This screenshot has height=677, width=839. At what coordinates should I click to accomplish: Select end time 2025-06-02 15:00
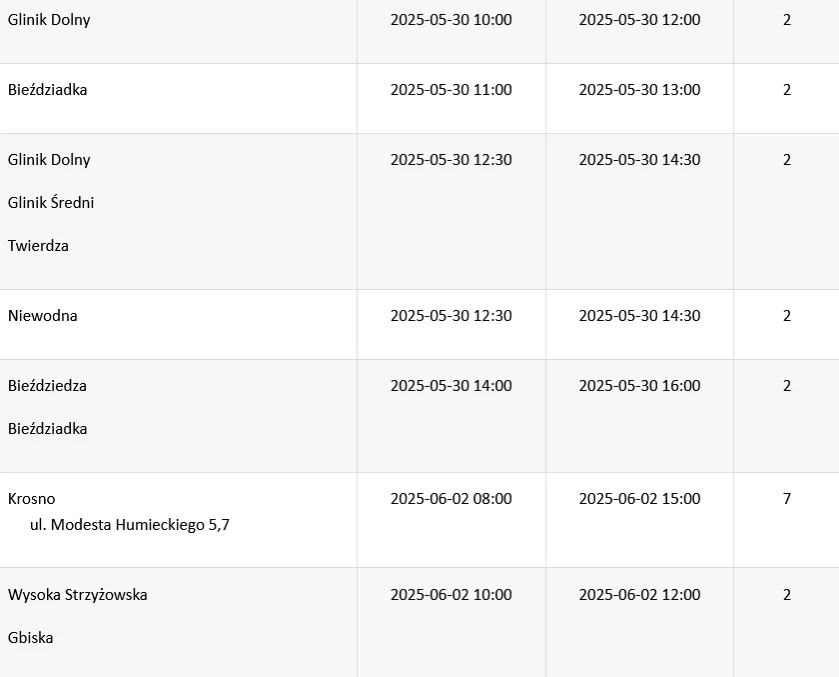coord(639,499)
